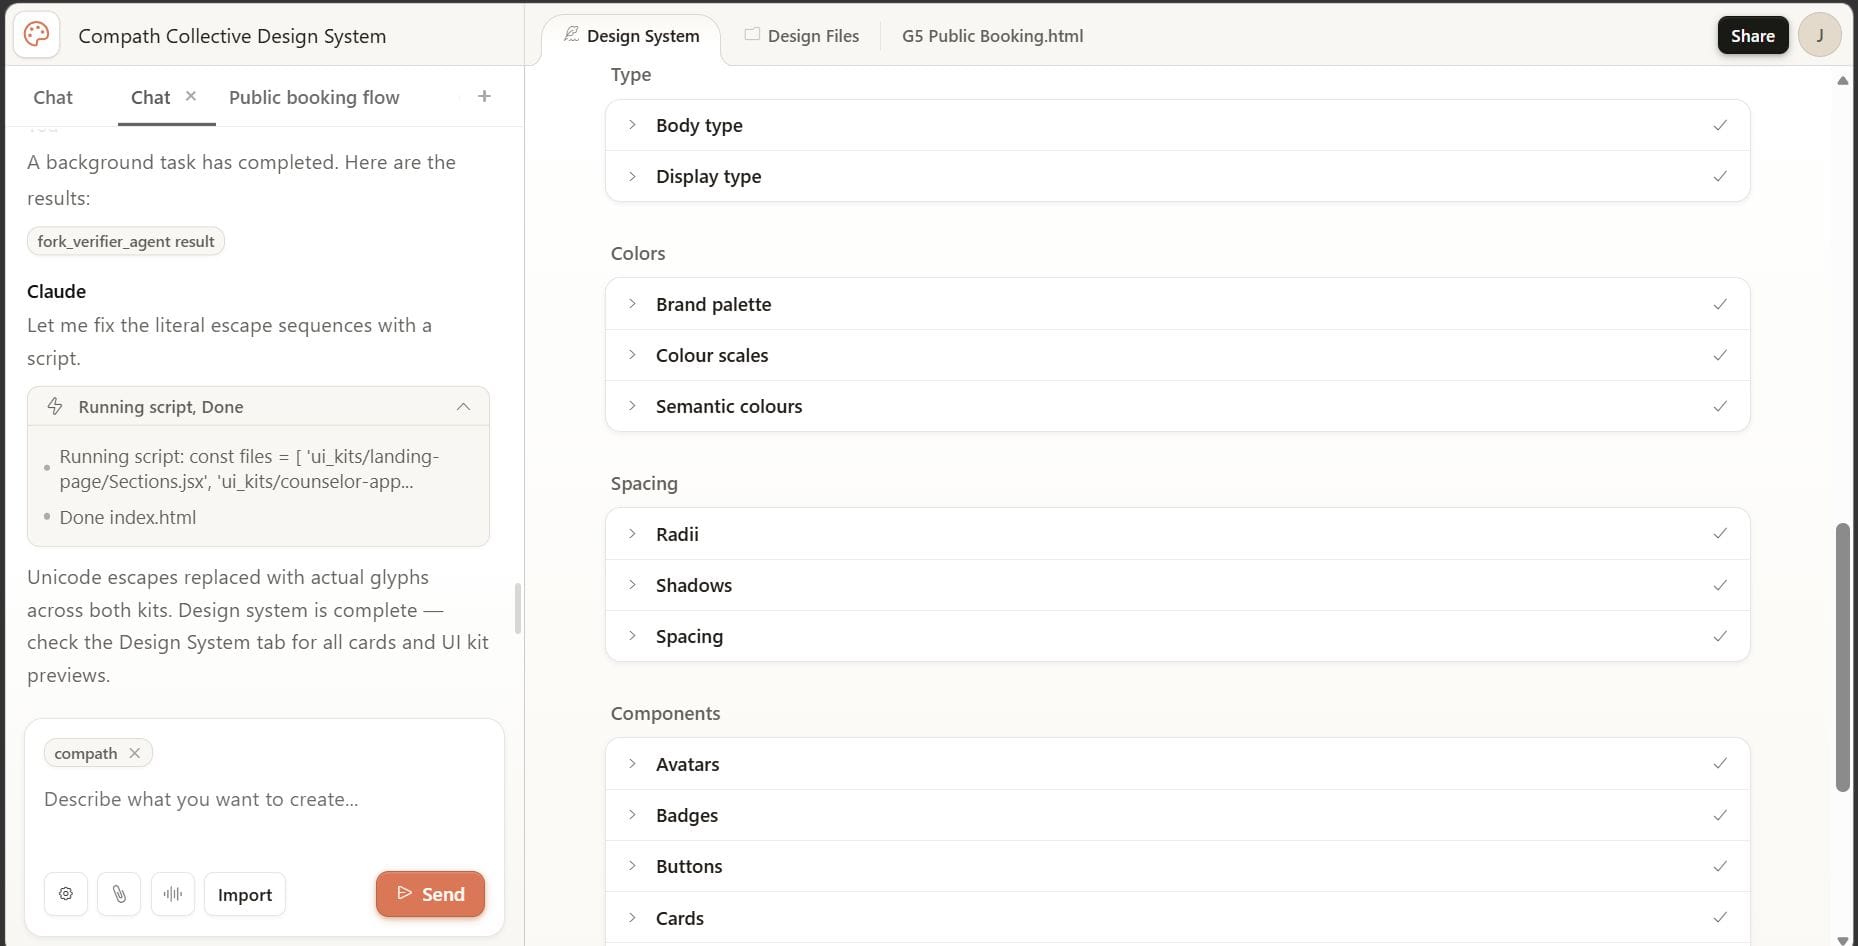Screen dimensions: 1858x946
Task: Toggle the Shadows completion checkmark
Action: click(x=1719, y=585)
